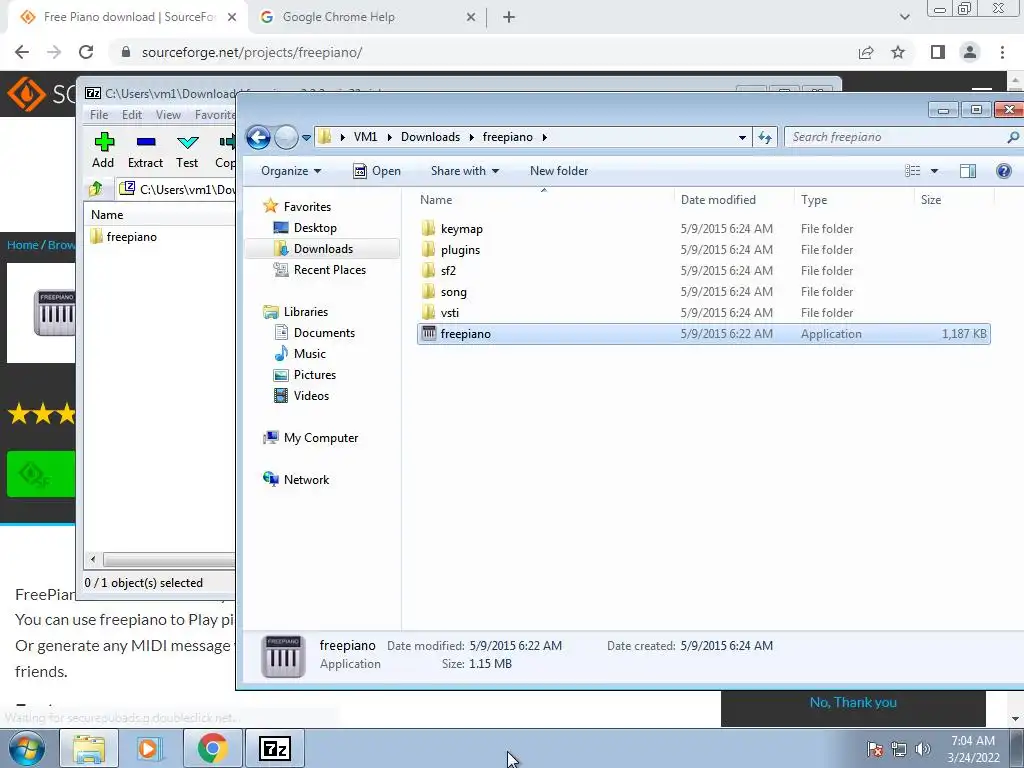Click My Computer in navigation pane

click(320, 438)
